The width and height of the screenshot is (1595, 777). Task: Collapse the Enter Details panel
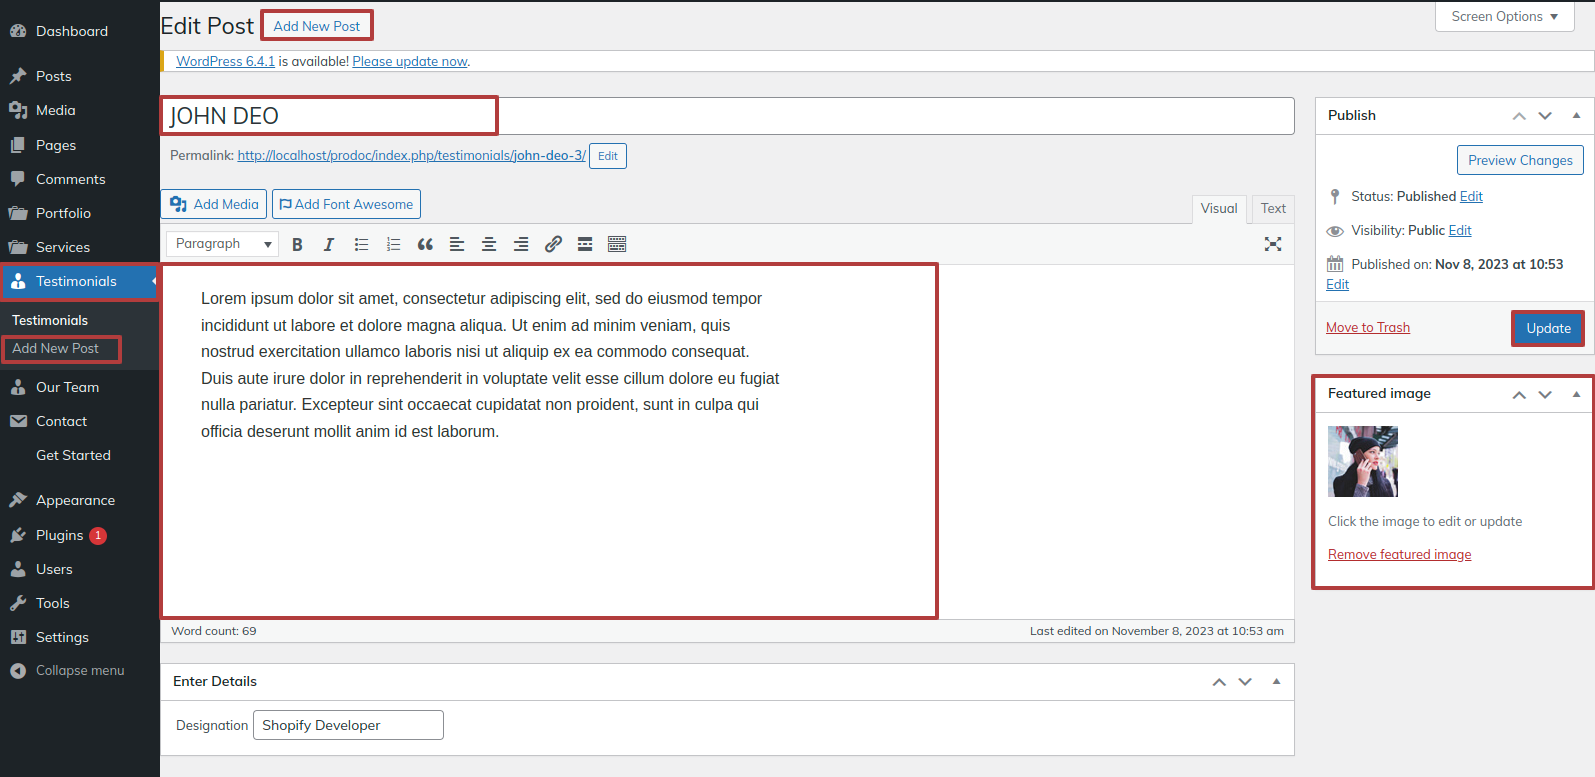[x=1276, y=681]
